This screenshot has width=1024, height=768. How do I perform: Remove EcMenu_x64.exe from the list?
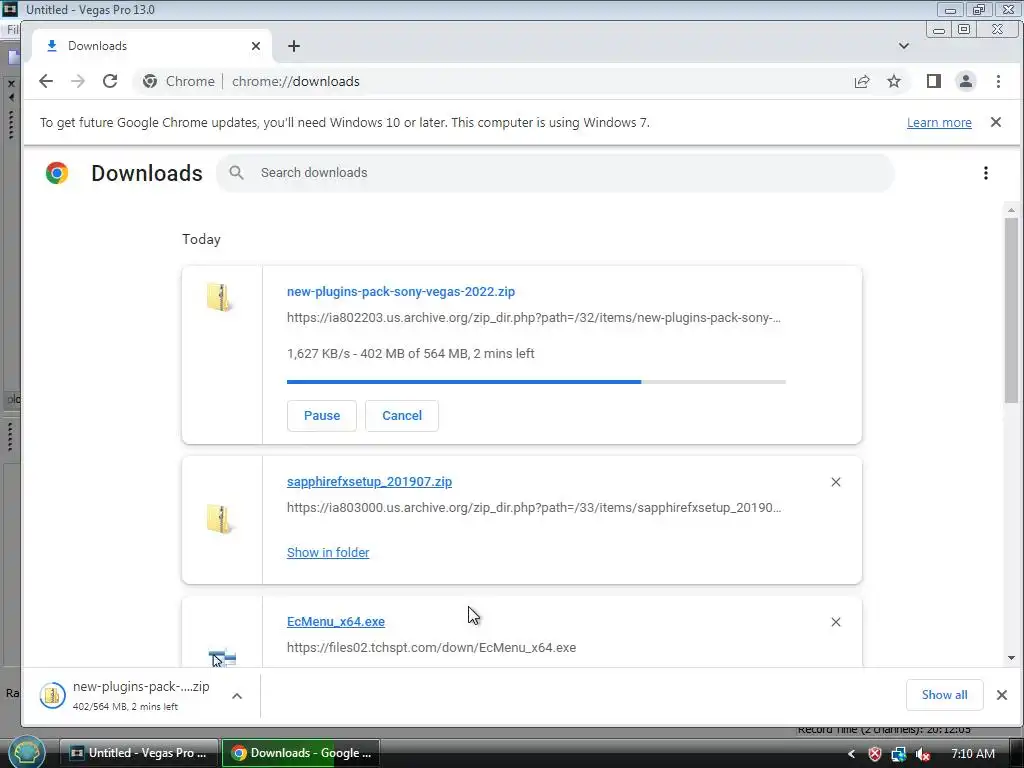coord(836,622)
